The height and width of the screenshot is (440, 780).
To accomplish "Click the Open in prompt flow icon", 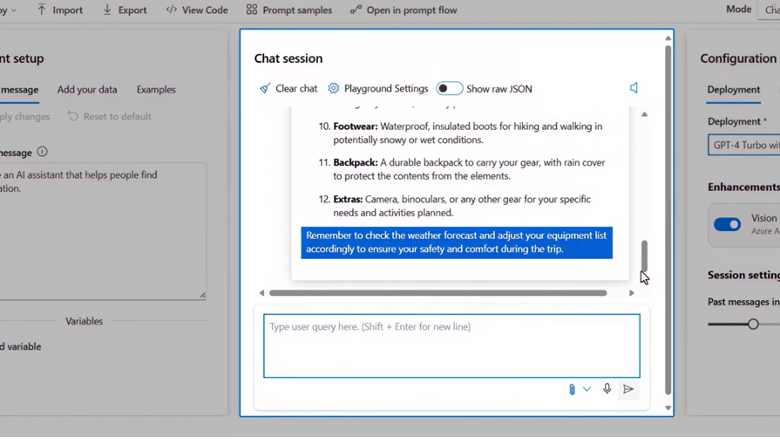I will pos(356,9).
